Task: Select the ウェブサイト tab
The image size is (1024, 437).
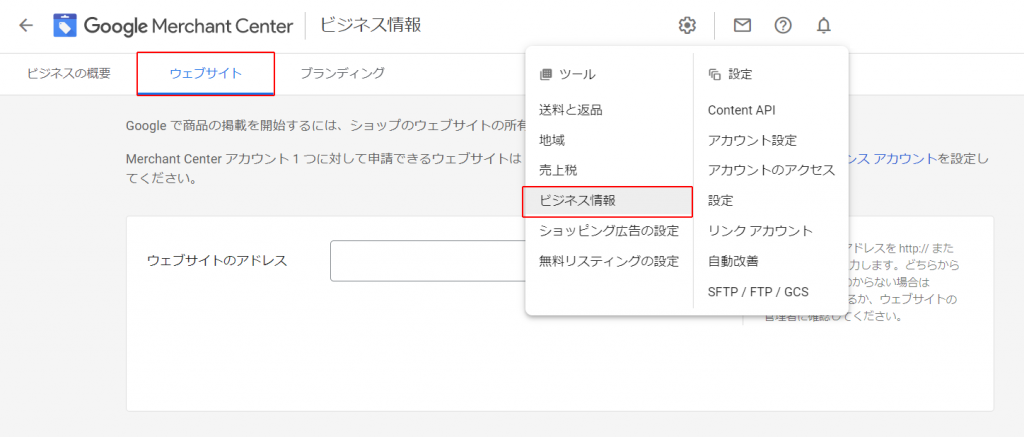Action: [206, 73]
